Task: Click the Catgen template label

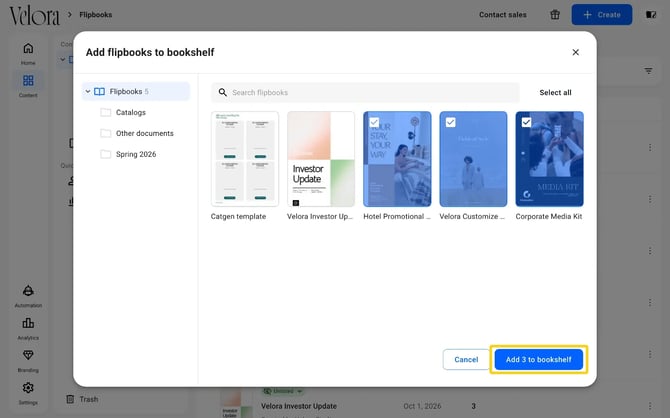Action: [x=238, y=216]
